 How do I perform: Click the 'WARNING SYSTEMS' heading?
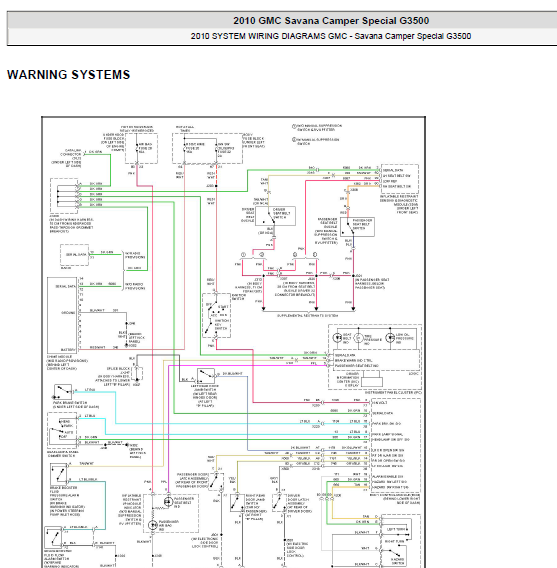pyautogui.click(x=68, y=75)
